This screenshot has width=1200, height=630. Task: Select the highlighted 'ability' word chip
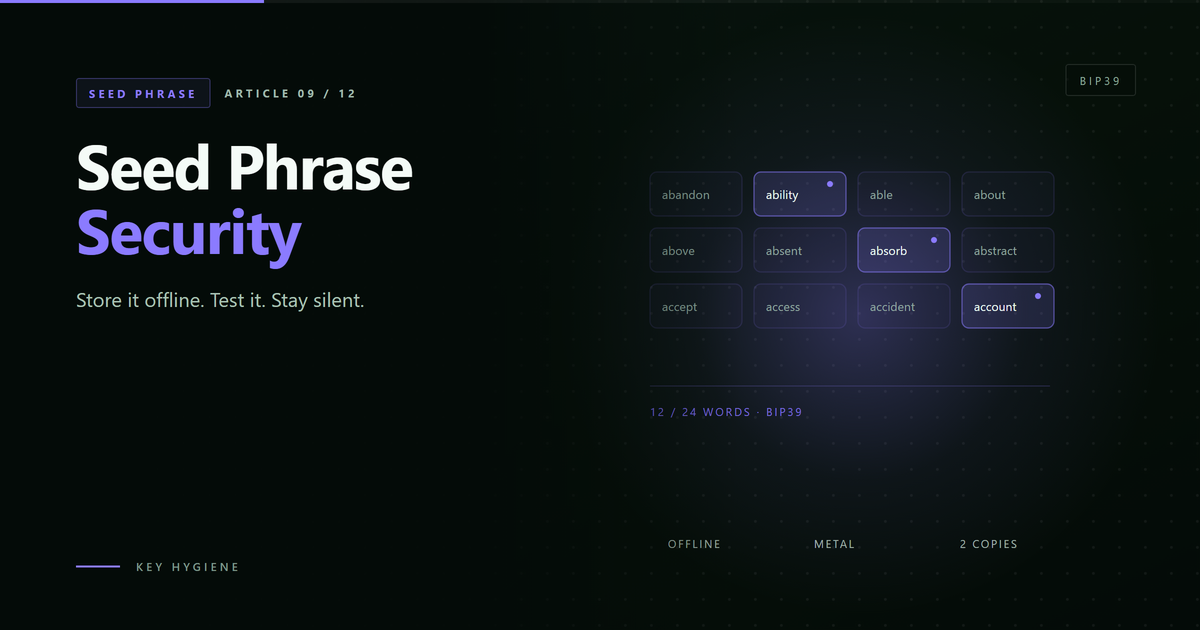click(x=800, y=194)
